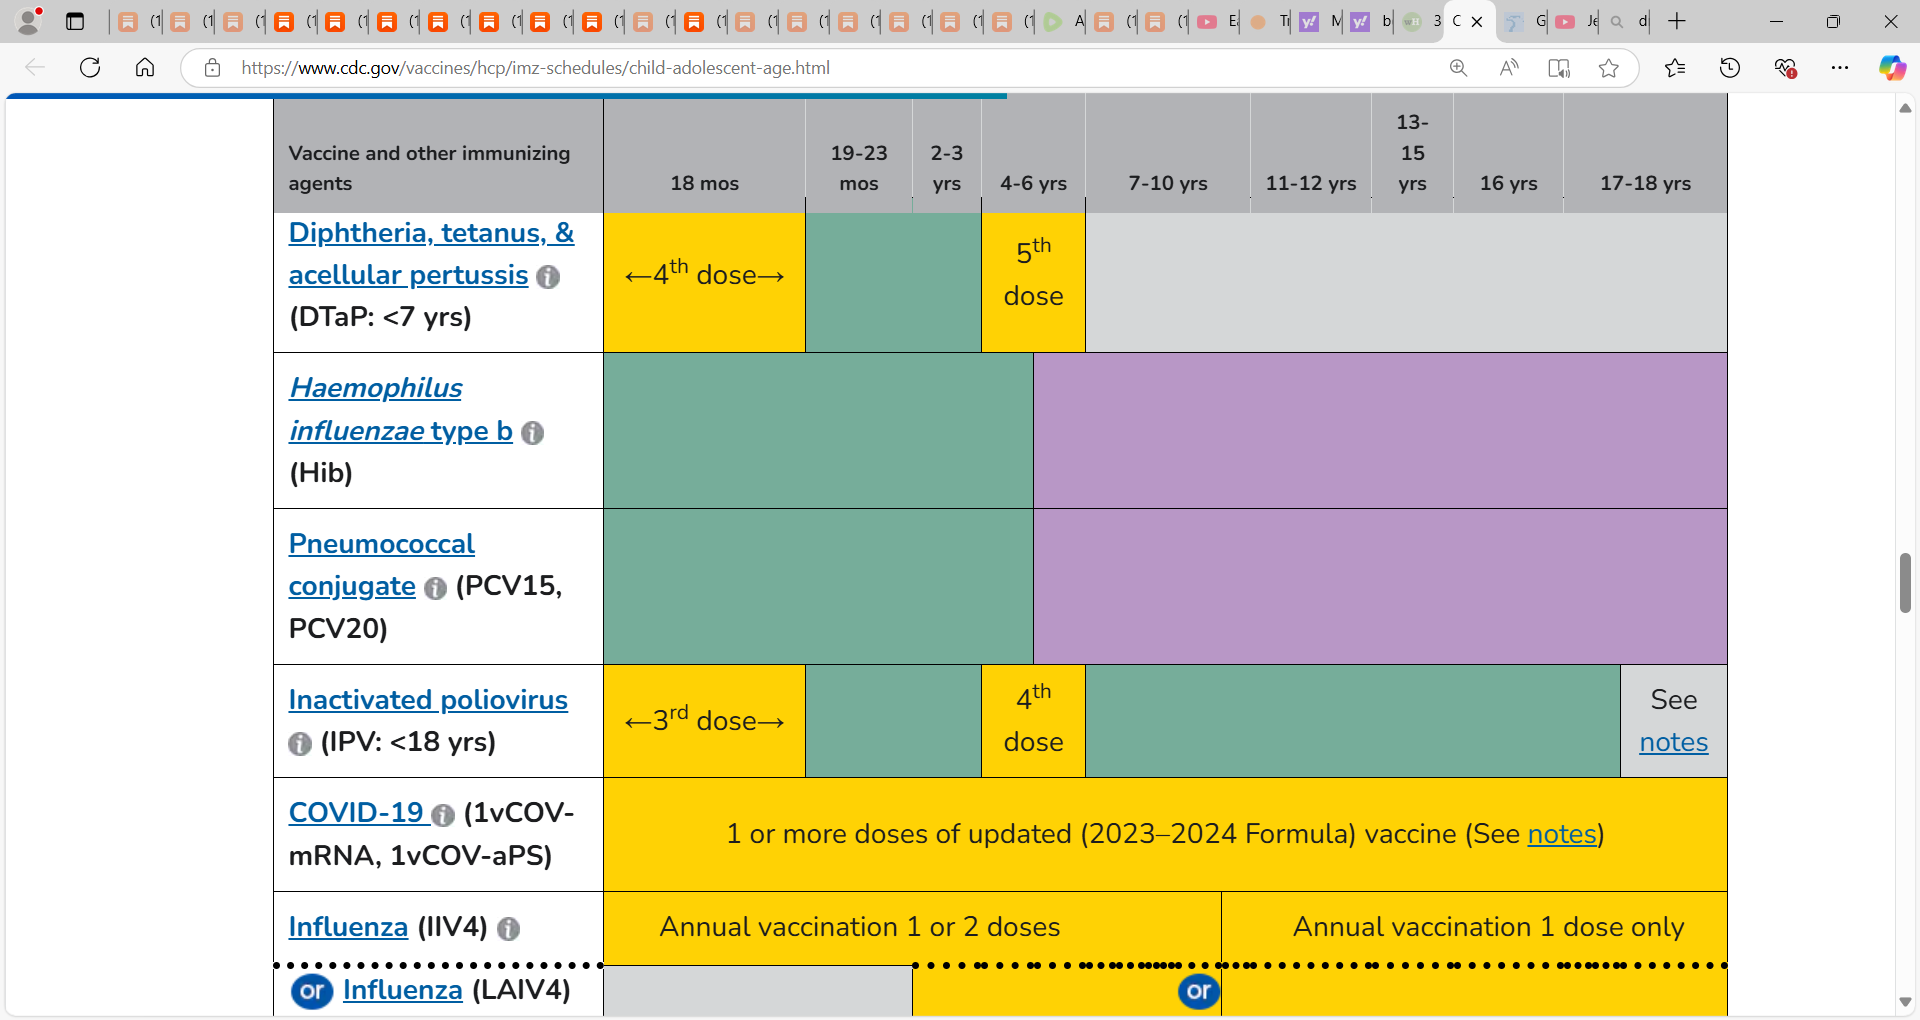
Task: Open Settings and more ellipsis menu
Action: tap(1840, 68)
